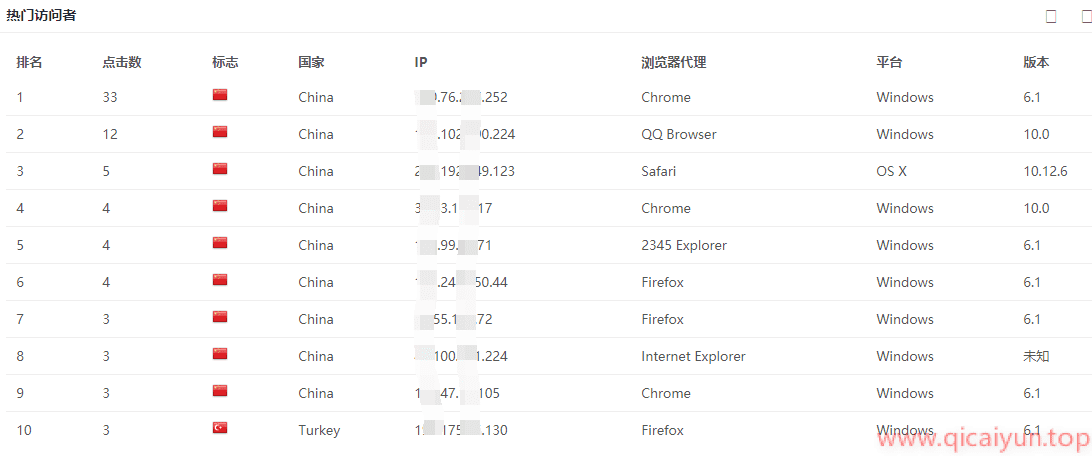The height and width of the screenshot is (456, 1092).
Task: Click the 热门访问者 panel title
Action: 41,15
